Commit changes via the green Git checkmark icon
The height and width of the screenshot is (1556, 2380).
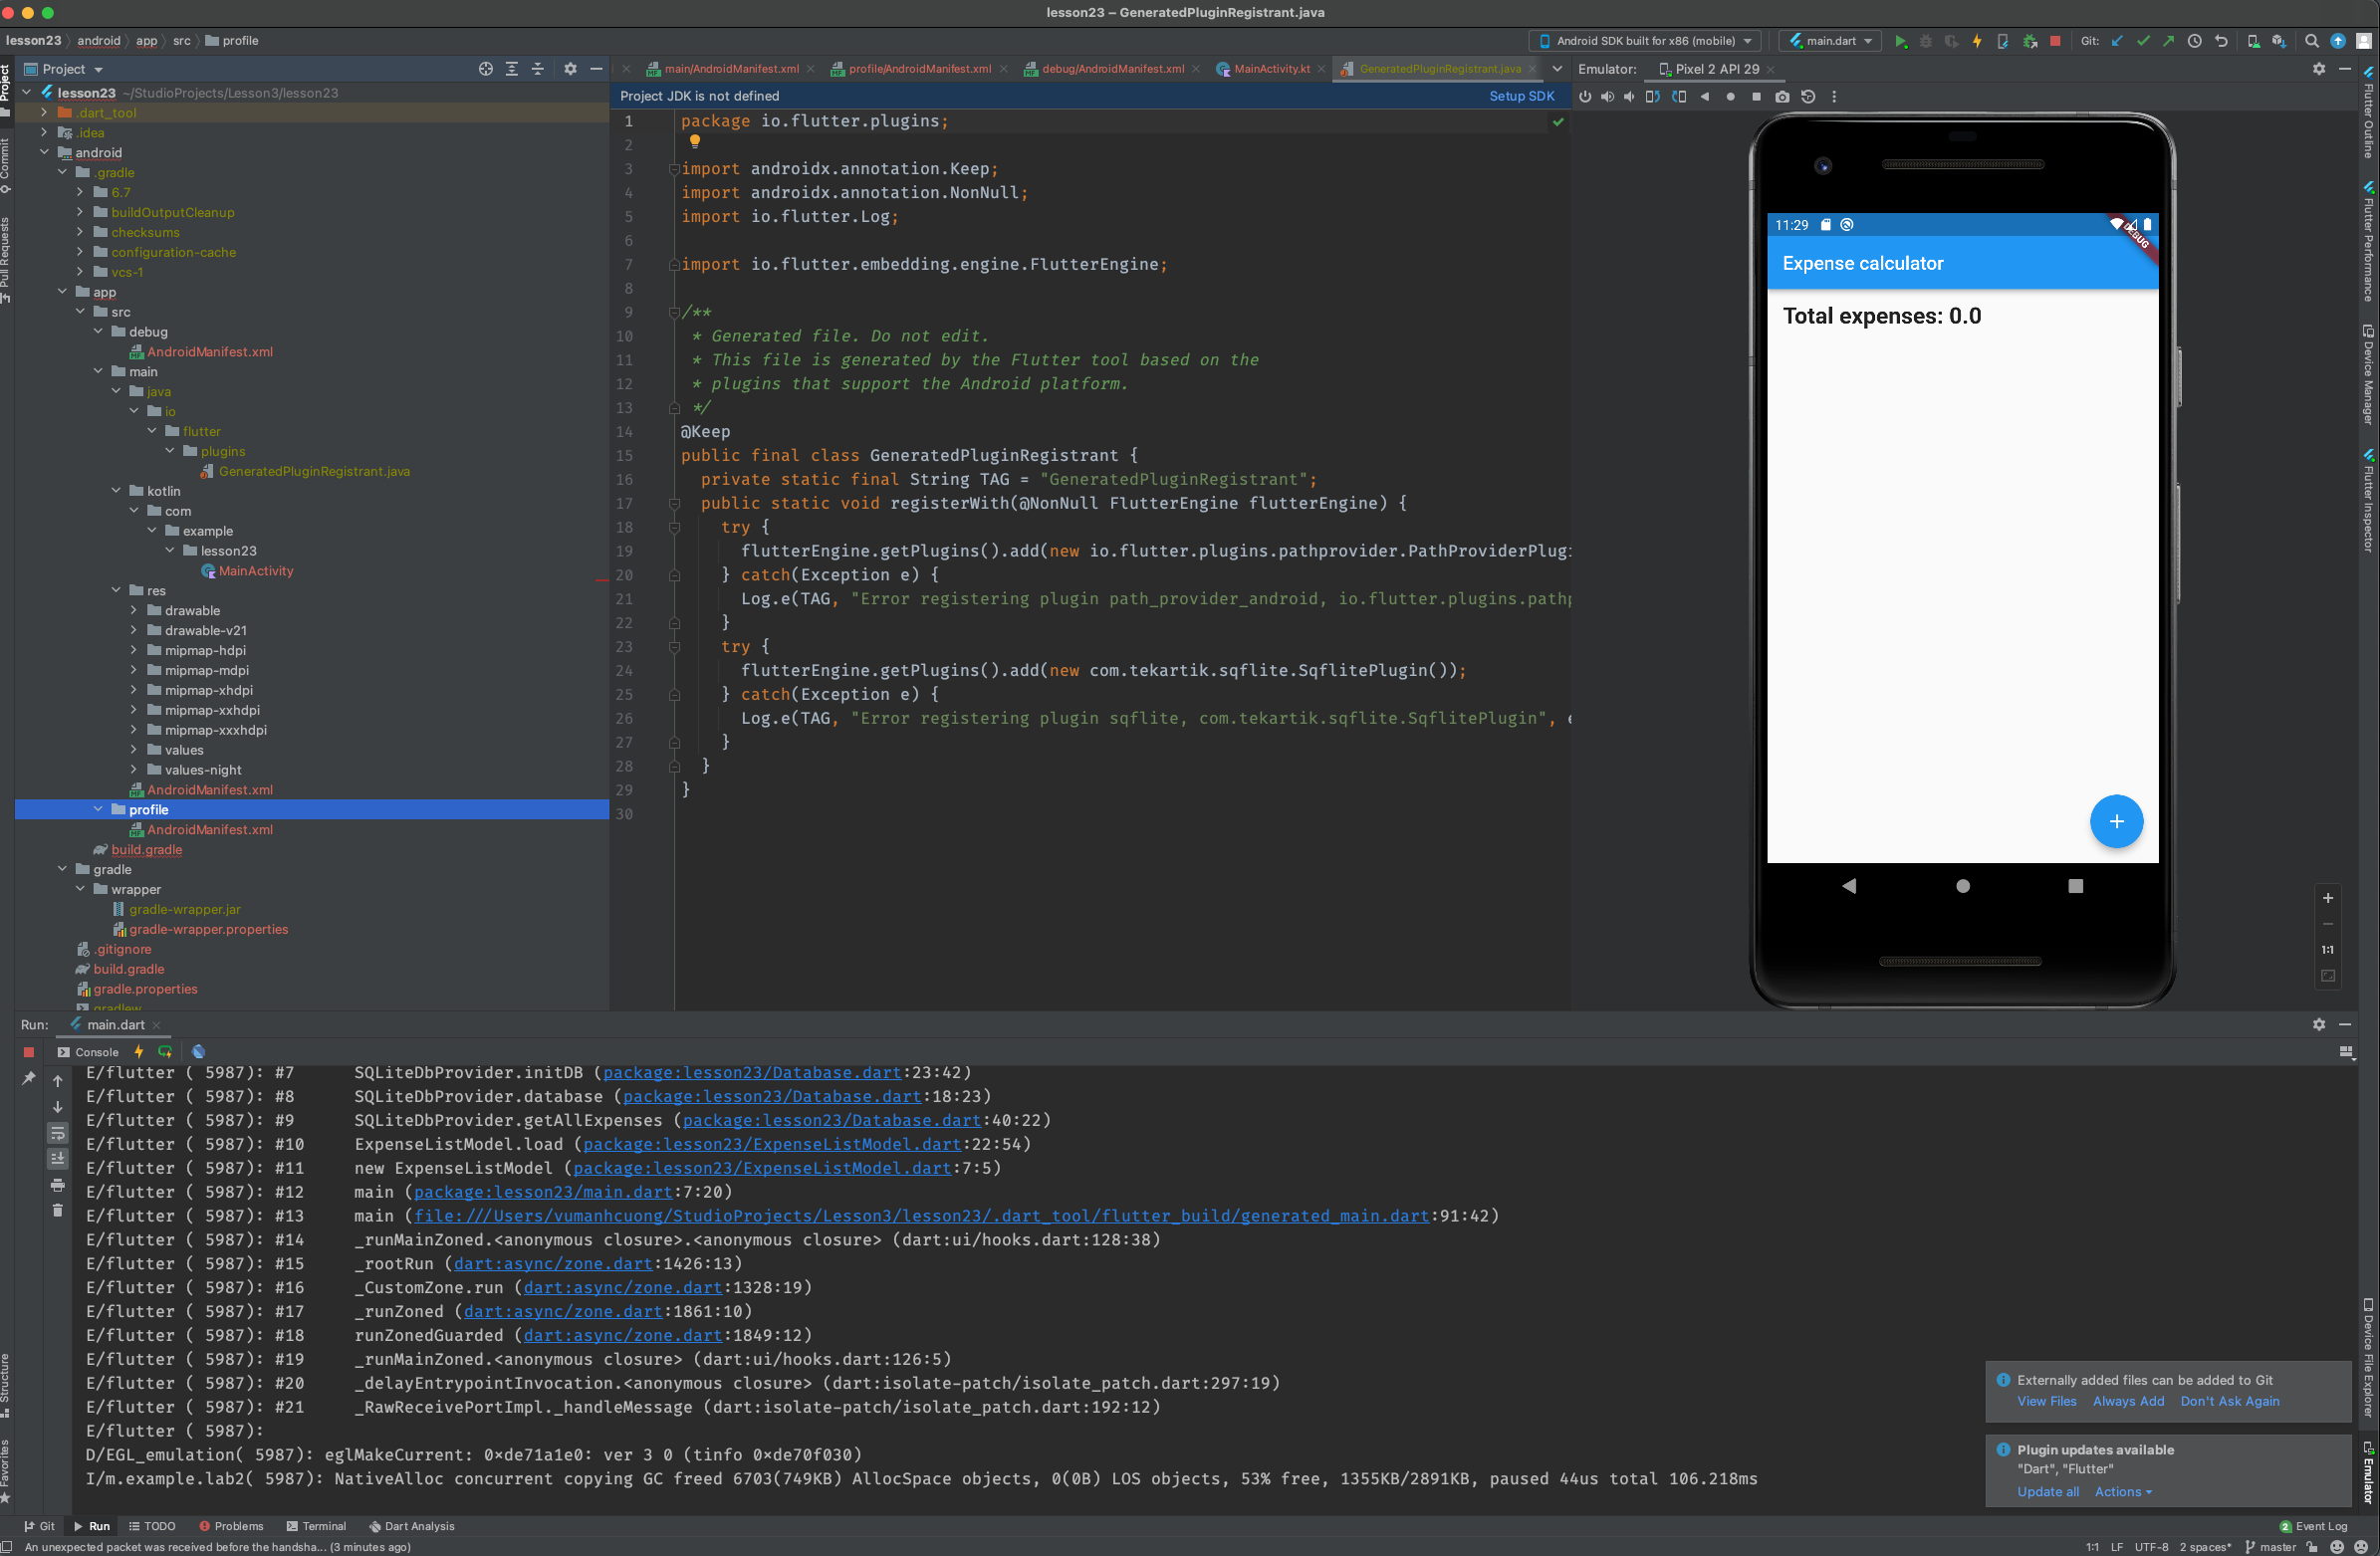tap(2143, 41)
